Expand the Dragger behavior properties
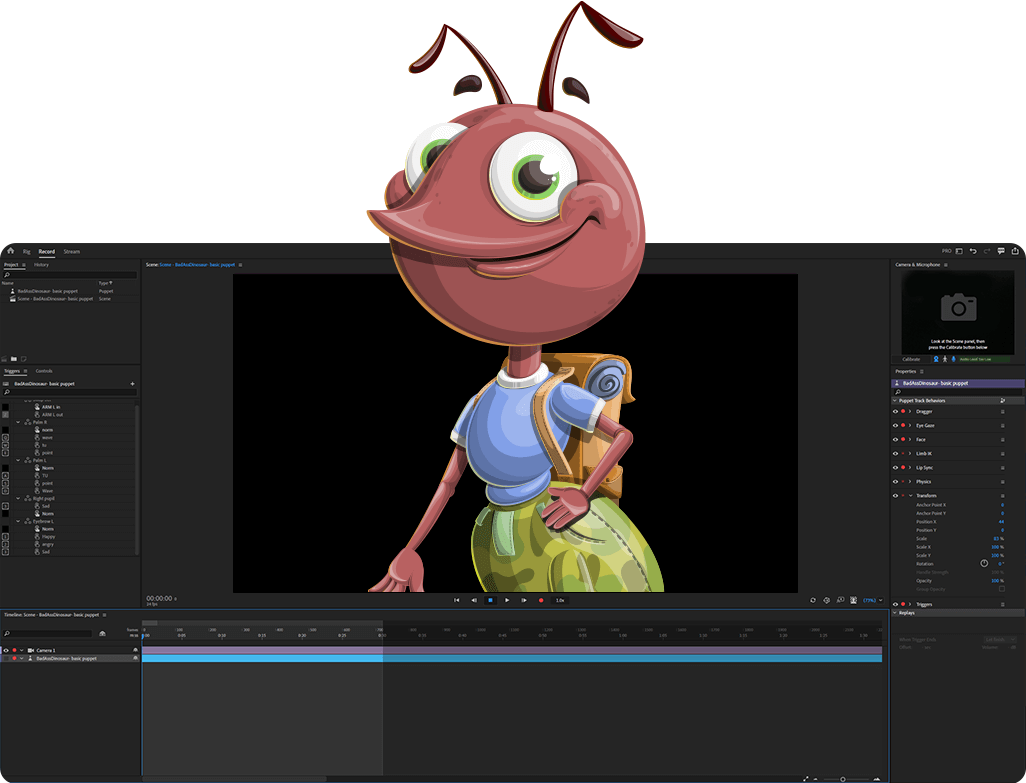Screen dimensions: 1026x783 [x=909, y=413]
